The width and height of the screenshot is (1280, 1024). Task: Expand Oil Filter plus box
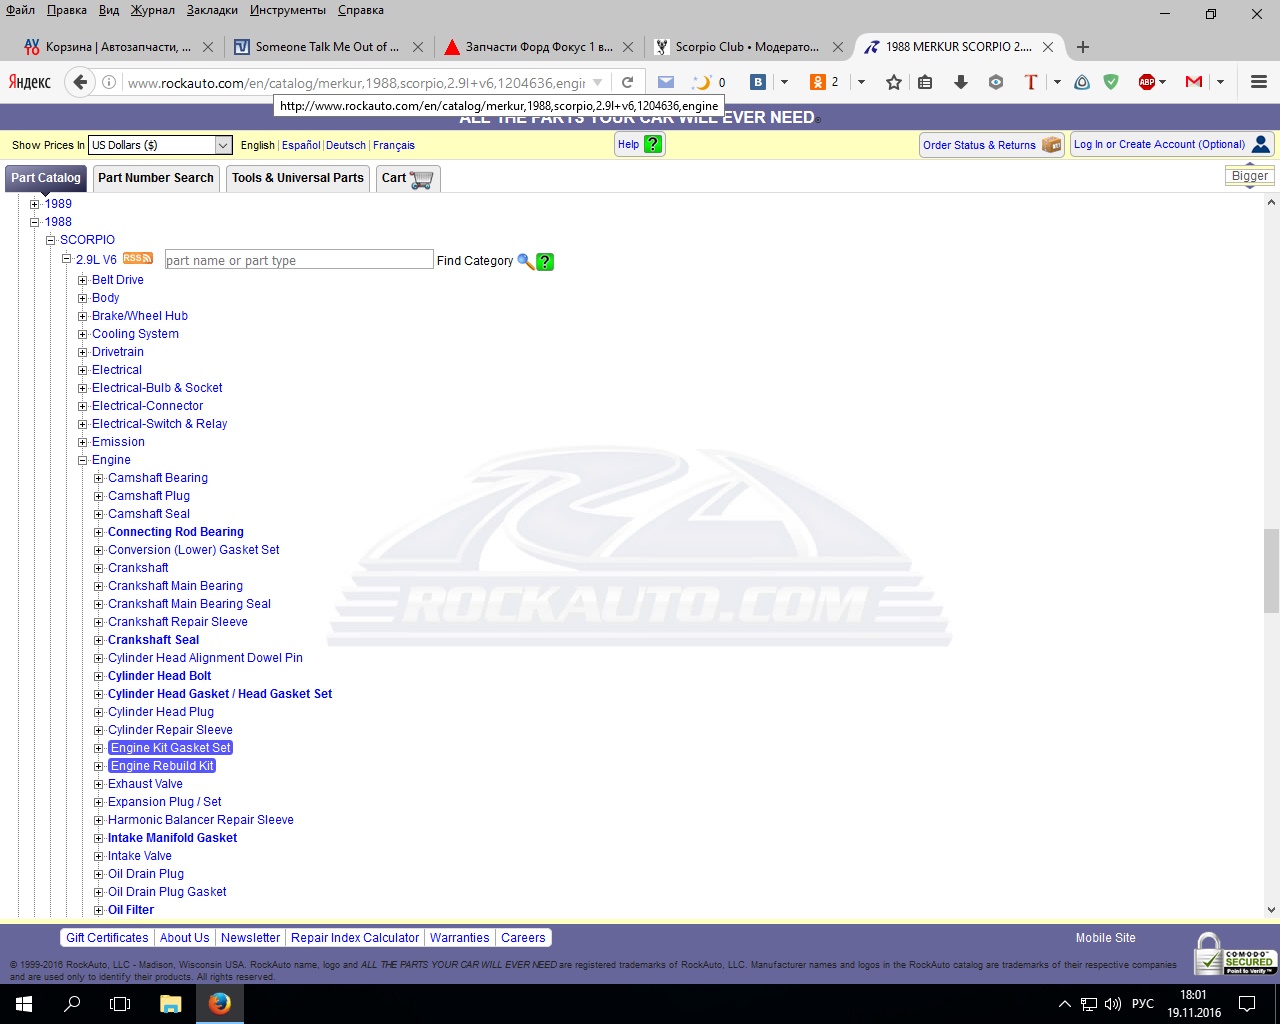coord(98,910)
